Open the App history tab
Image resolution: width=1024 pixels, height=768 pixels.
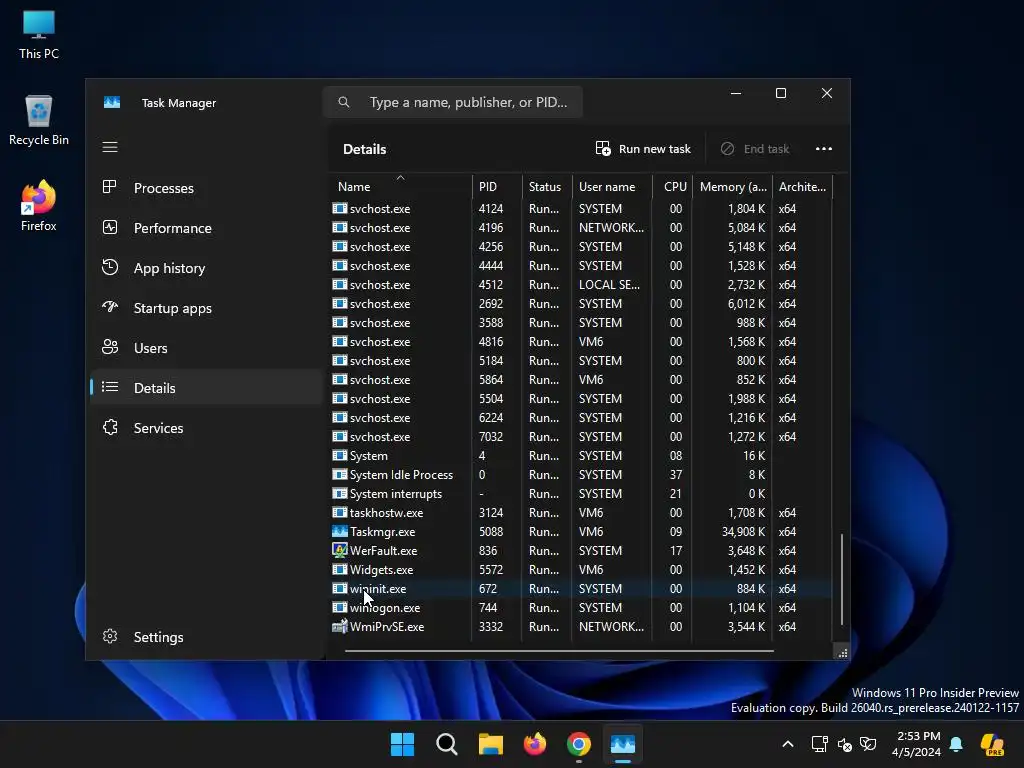pos(206,268)
